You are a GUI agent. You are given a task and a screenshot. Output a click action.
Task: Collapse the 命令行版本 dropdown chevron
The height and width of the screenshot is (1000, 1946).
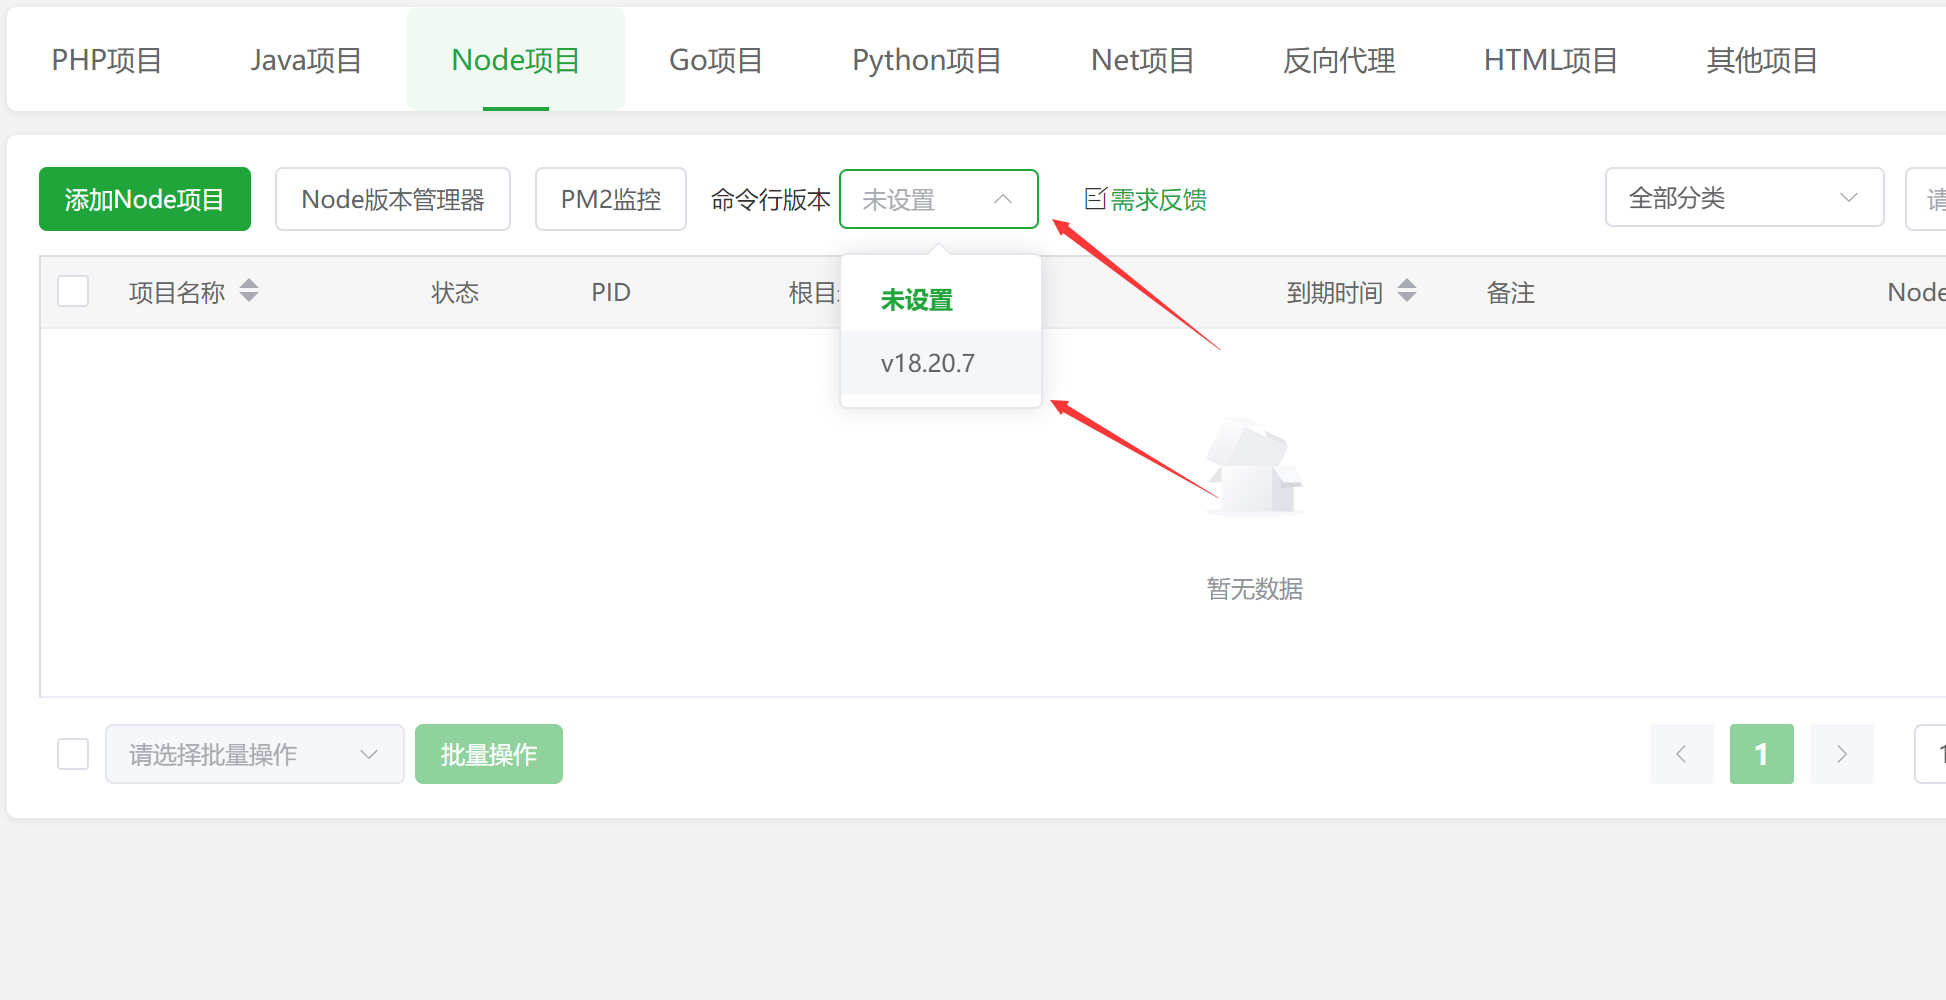tap(1003, 199)
